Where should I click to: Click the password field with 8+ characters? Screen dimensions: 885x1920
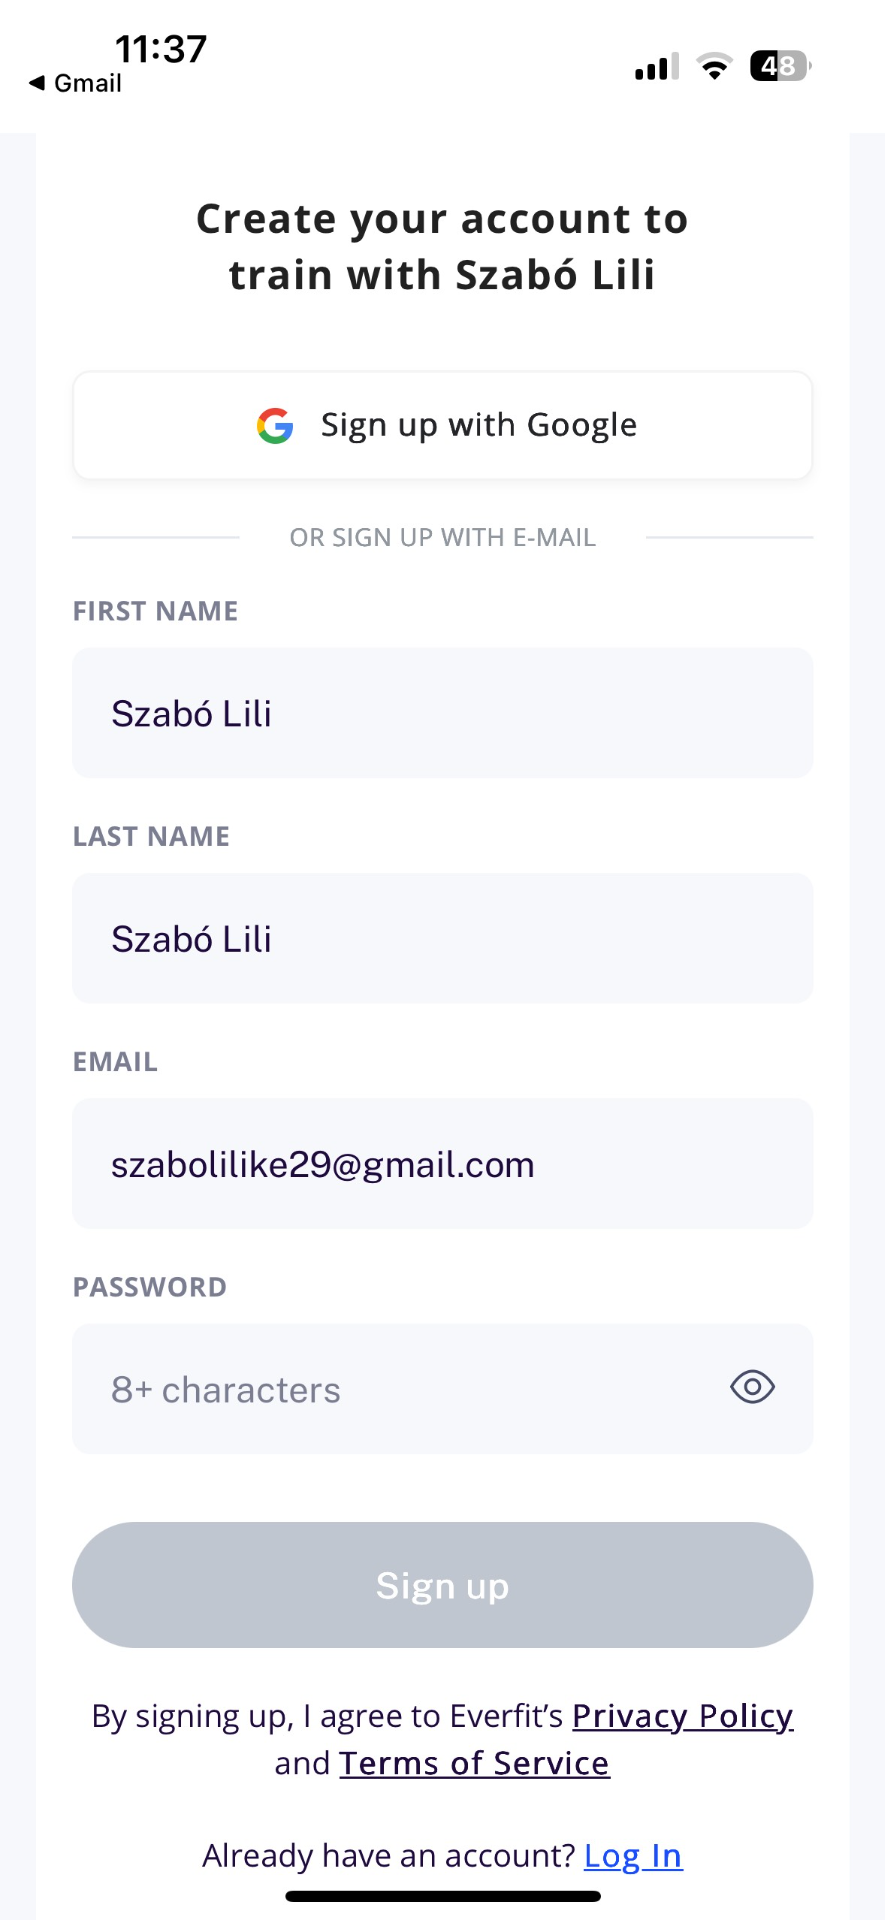(400, 1389)
